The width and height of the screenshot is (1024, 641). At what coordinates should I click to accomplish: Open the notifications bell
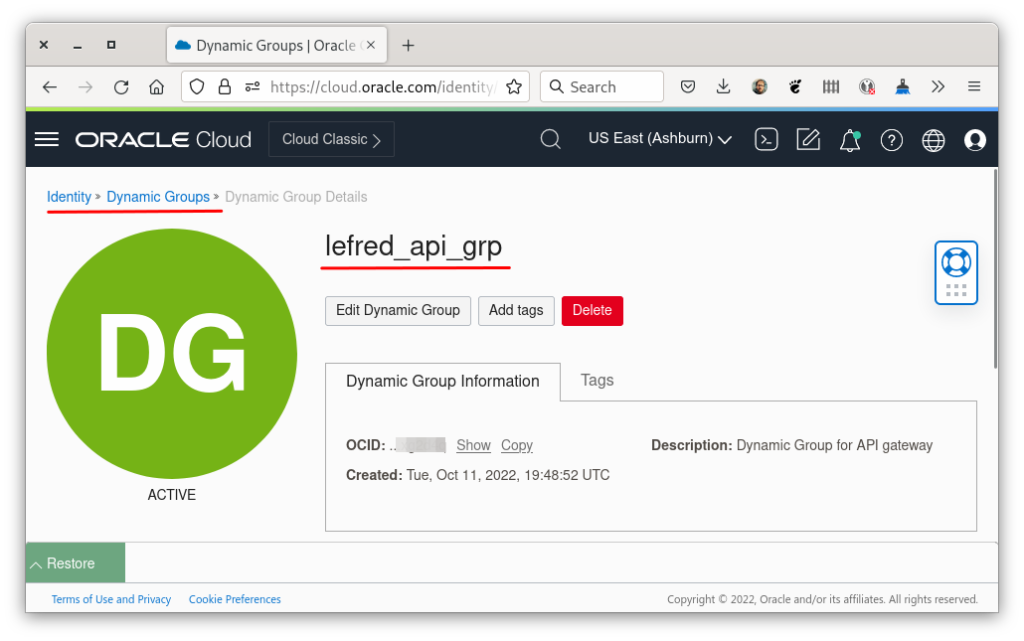tap(849, 139)
